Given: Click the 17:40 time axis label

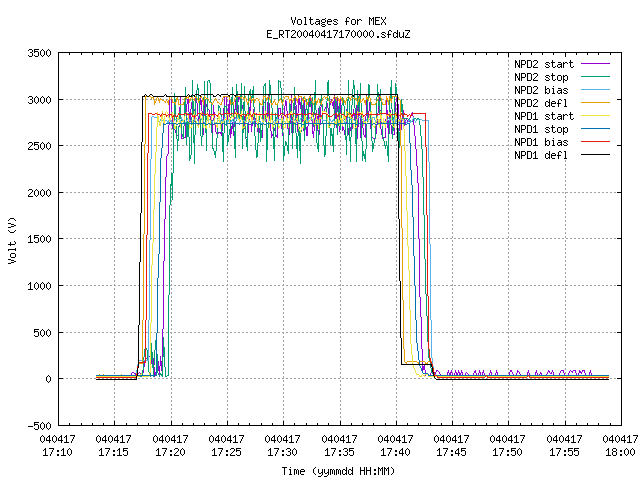Looking at the screenshot, I should click(395, 452).
